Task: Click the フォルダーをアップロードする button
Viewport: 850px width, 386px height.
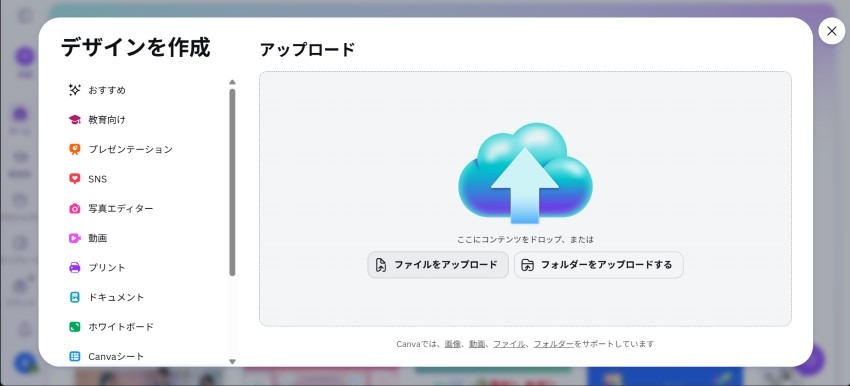Action: pyautogui.click(x=598, y=265)
